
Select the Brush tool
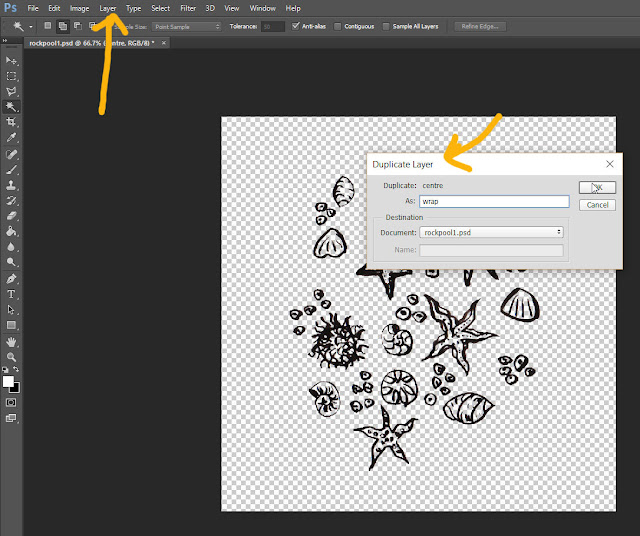pos(11,170)
